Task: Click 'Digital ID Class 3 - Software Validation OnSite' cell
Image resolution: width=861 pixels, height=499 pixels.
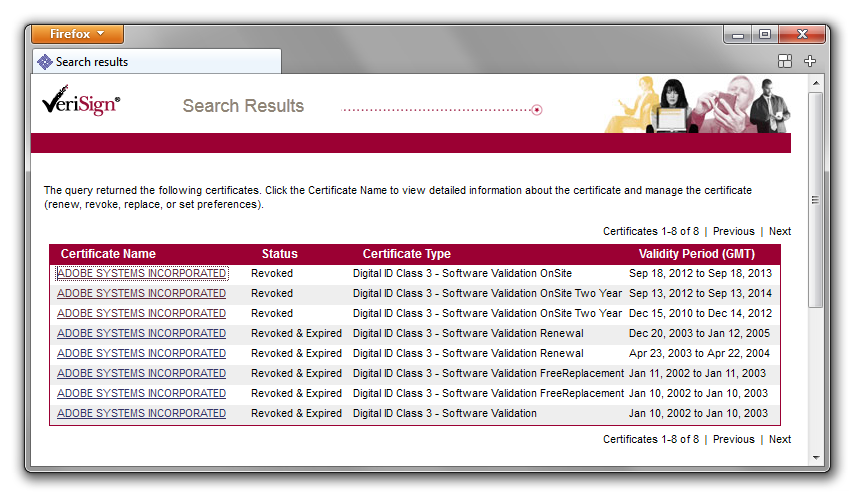Action: tap(462, 273)
